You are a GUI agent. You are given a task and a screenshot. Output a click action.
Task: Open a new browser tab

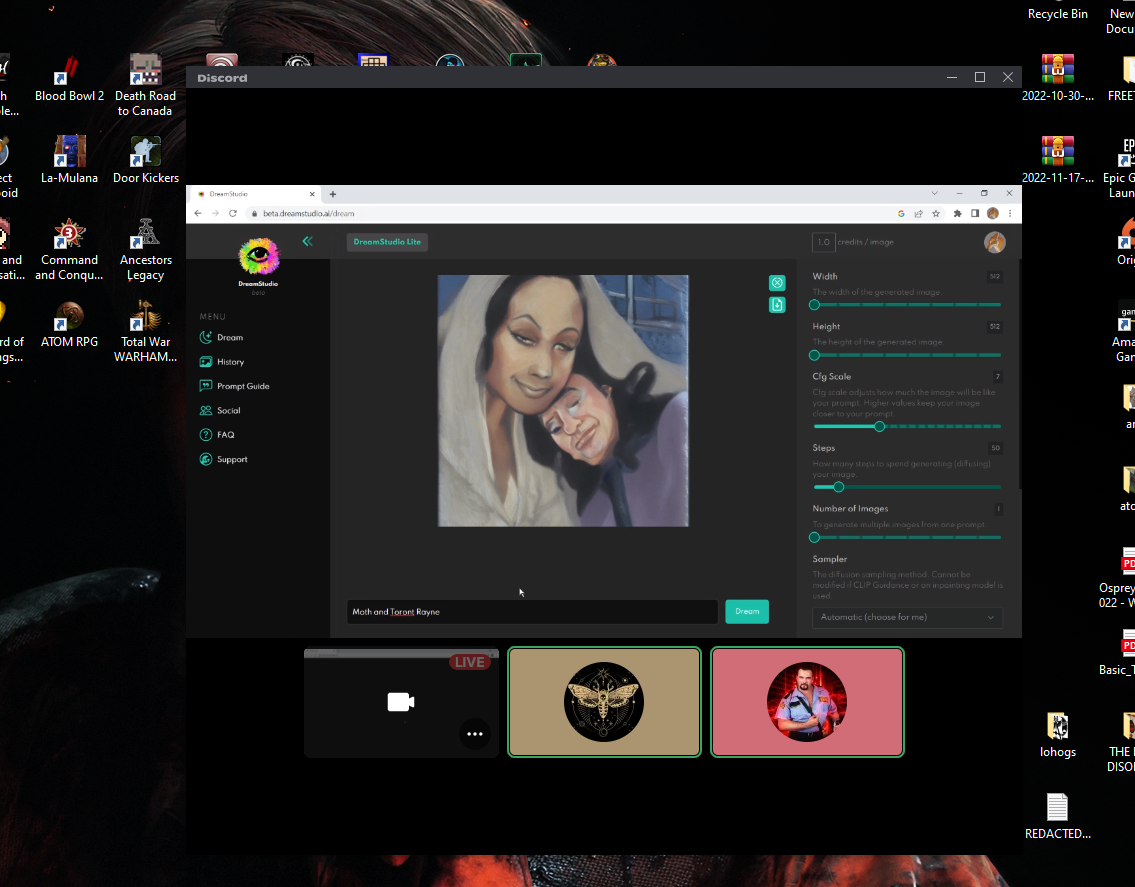(x=333, y=194)
